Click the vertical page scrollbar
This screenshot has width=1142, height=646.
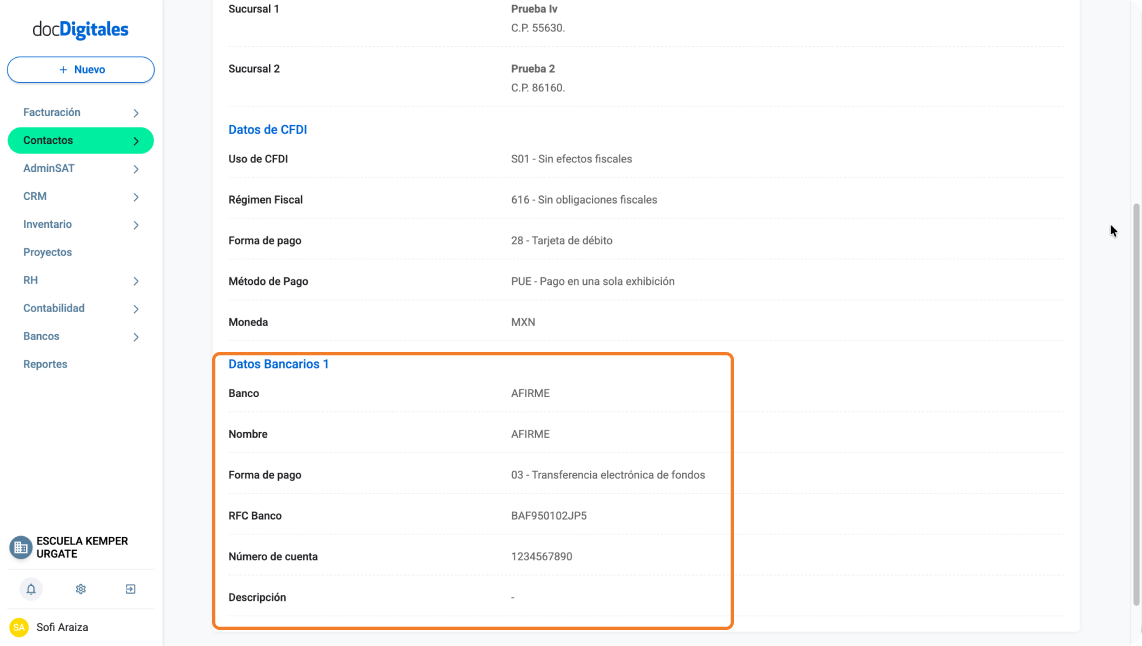point(1136,404)
